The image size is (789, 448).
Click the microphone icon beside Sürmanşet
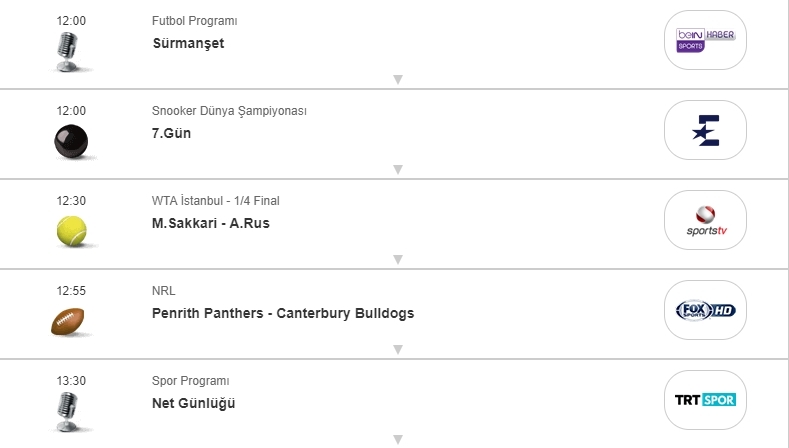(69, 51)
